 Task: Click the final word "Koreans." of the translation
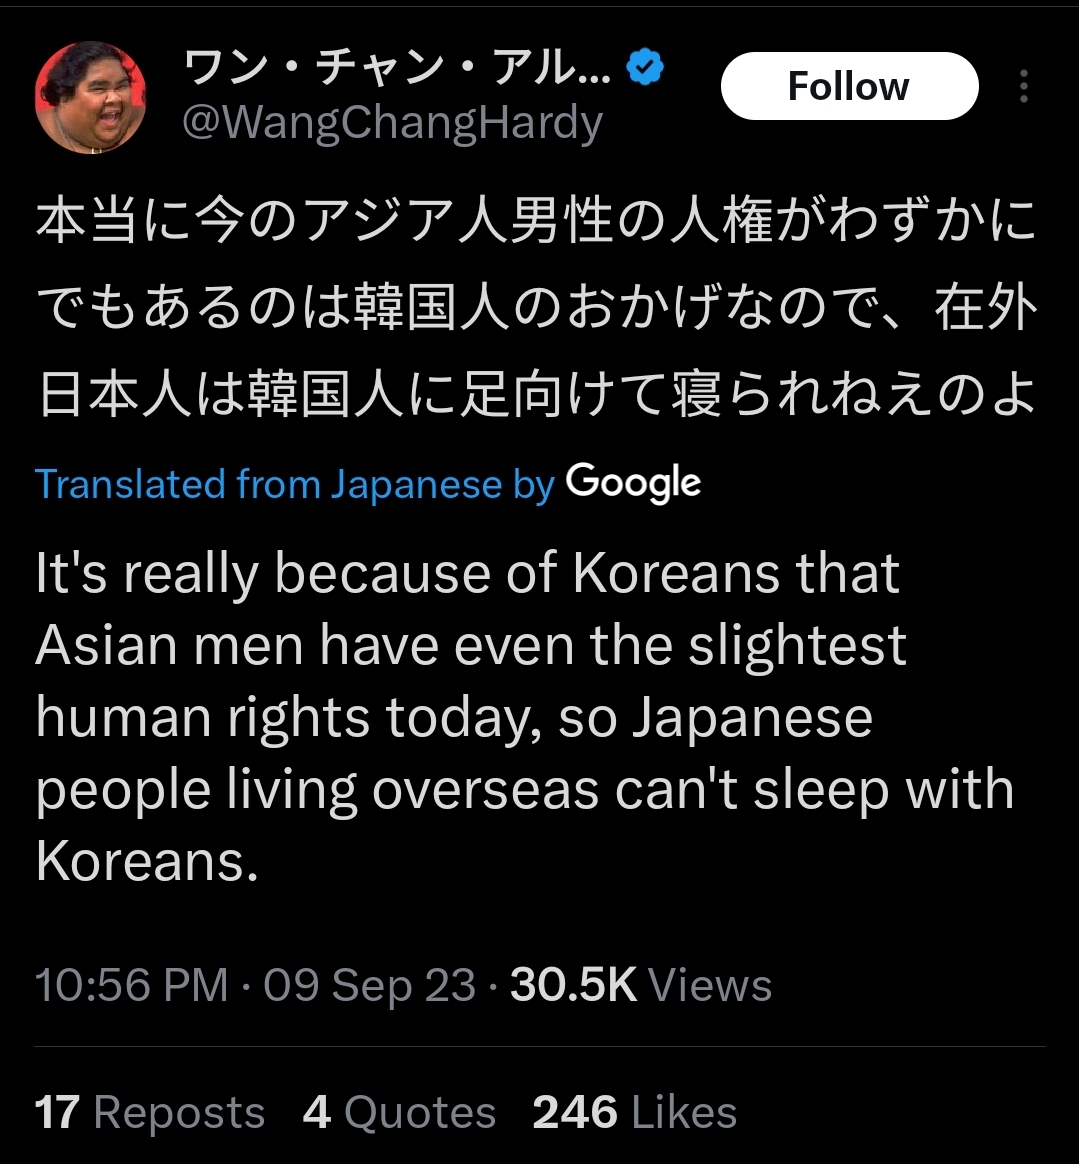pyautogui.click(x=147, y=861)
